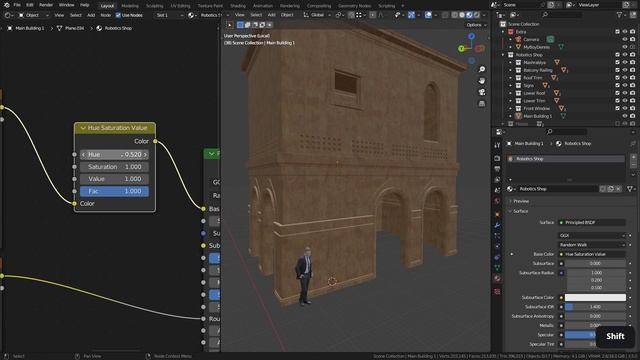The image size is (640, 360).
Task: Click the Subsurface IOR 1.400 slider
Action: (595, 307)
